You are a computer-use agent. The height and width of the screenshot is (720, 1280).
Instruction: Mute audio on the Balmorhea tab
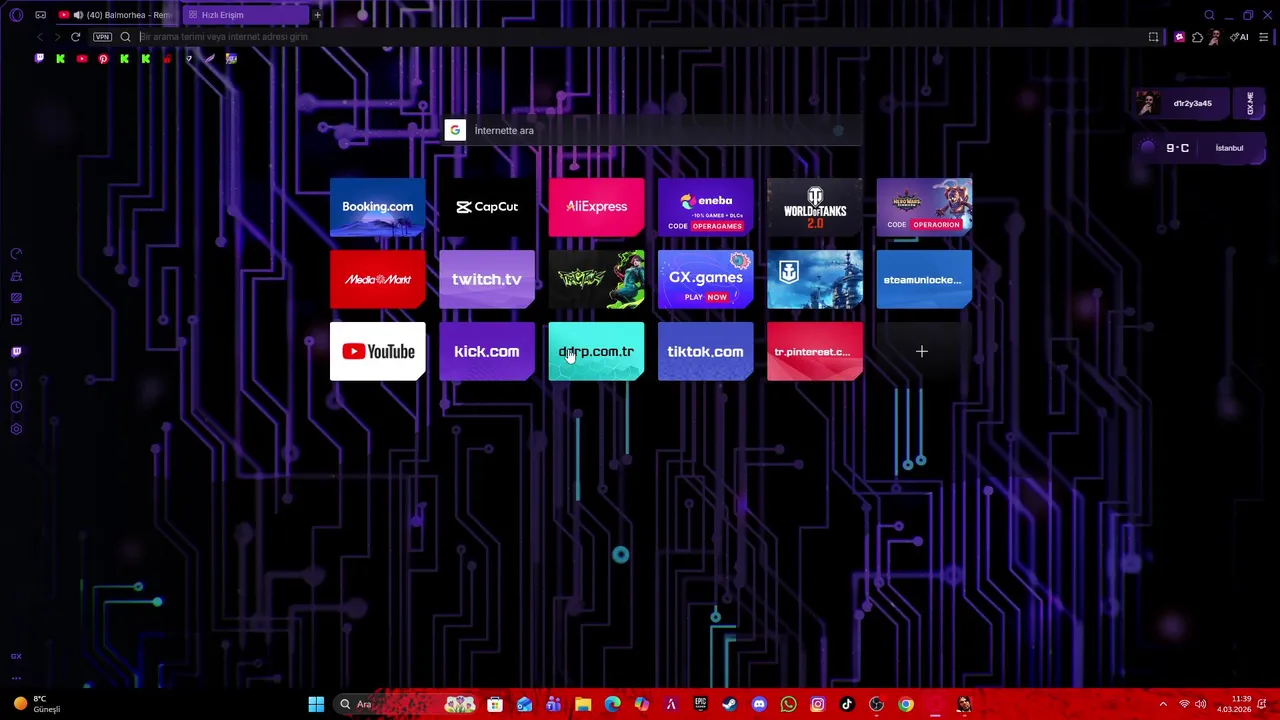click(x=78, y=15)
